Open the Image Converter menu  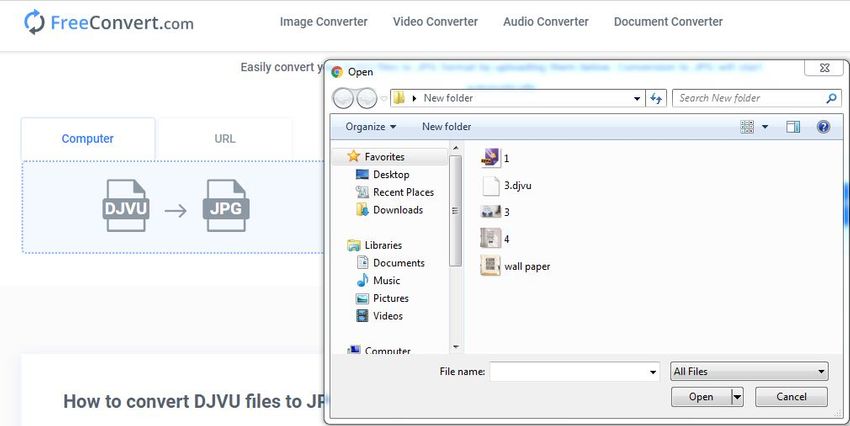coord(323,22)
